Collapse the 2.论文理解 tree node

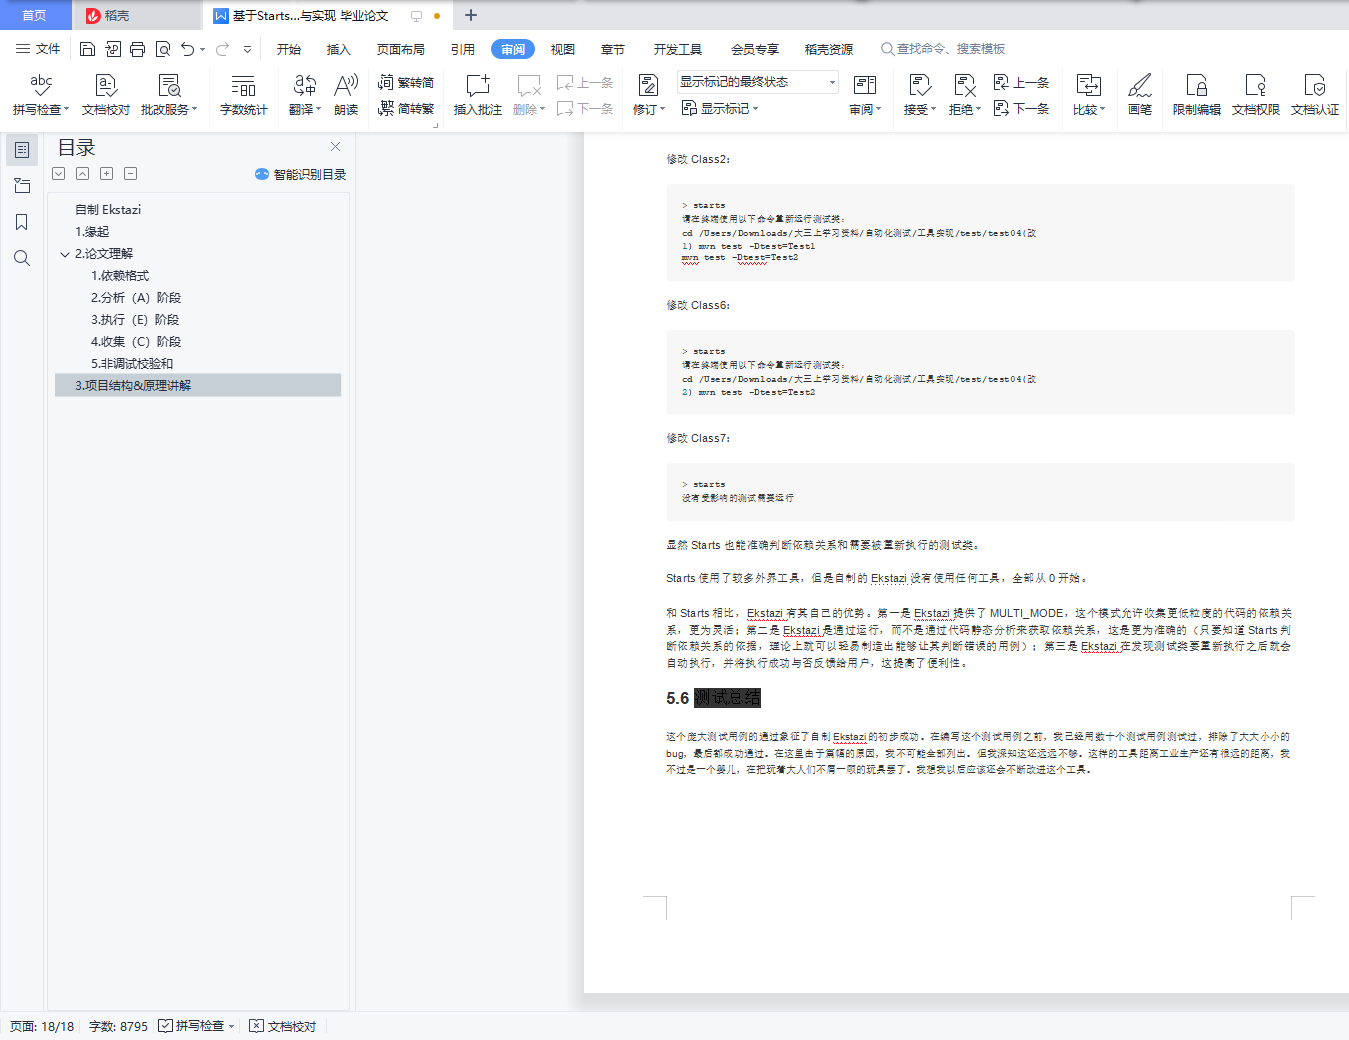tap(65, 254)
